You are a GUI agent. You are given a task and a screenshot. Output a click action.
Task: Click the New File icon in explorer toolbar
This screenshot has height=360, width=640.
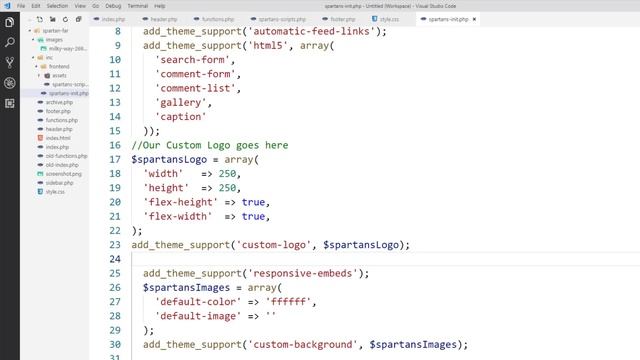40,19
